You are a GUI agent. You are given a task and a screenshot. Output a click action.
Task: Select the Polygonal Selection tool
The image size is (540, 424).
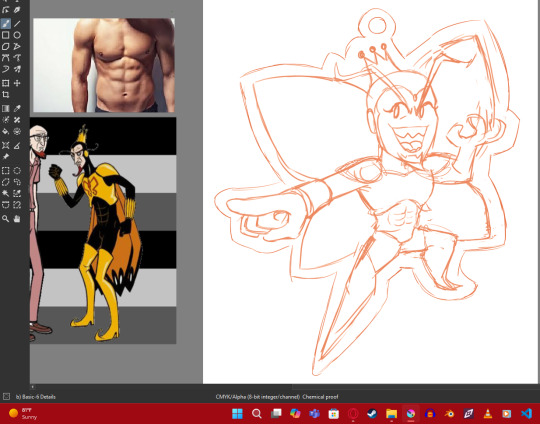tap(6, 182)
